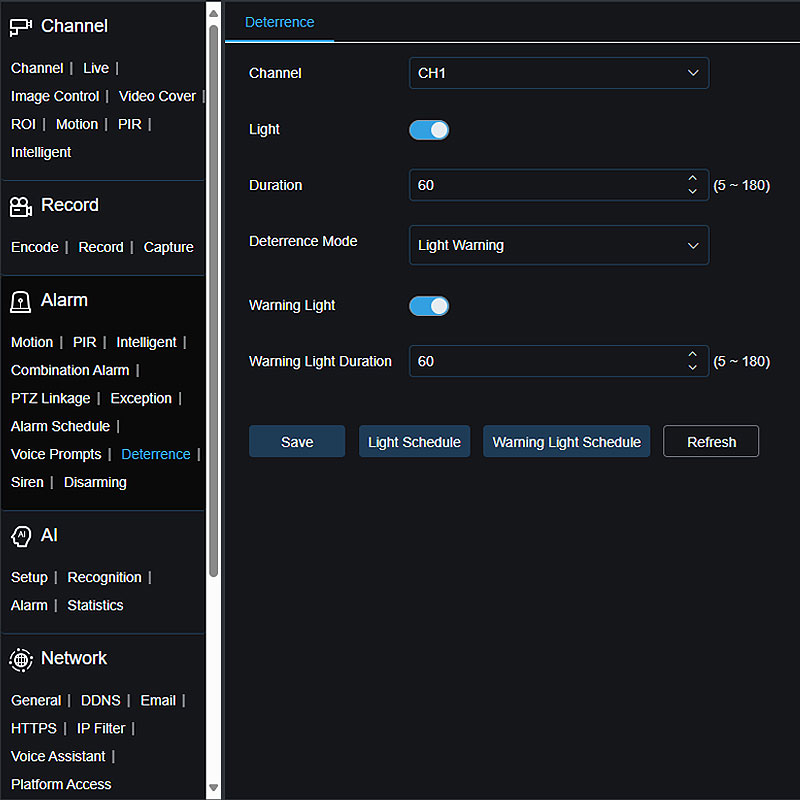Open the Warning Light Schedule
Viewport: 800px width, 800px height.
click(566, 442)
